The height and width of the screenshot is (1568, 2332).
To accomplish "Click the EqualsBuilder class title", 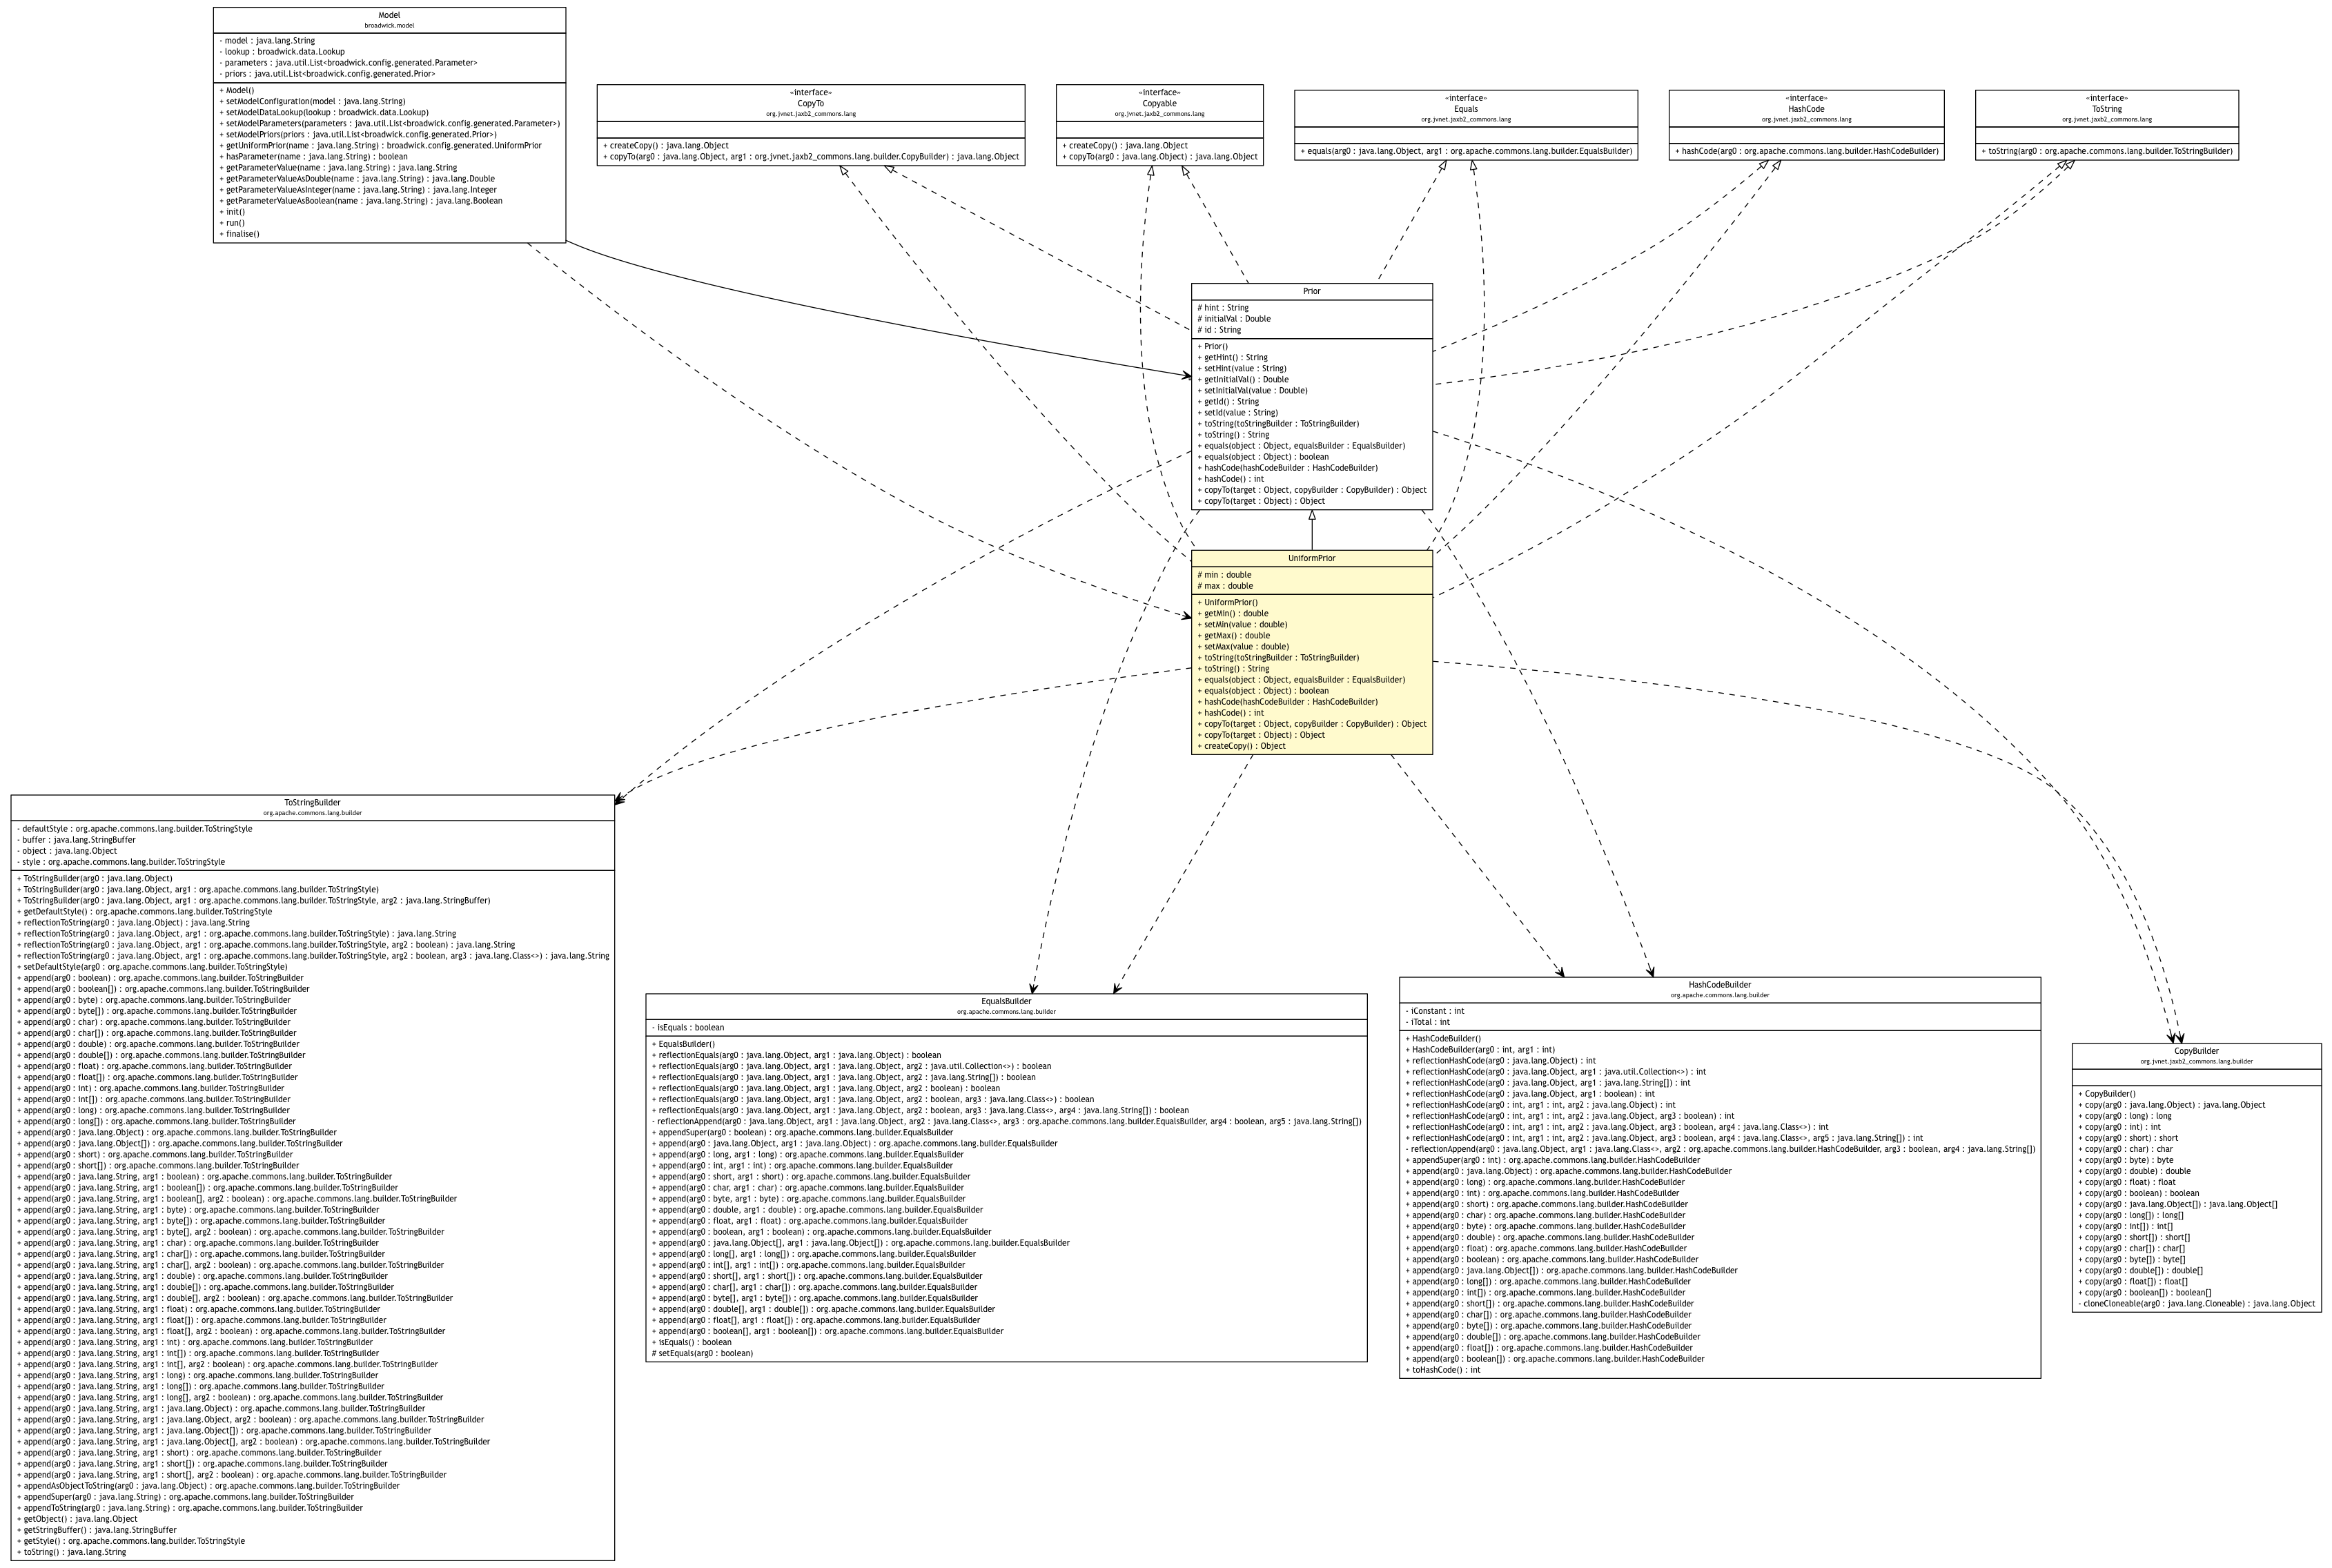I will 1006,1001.
